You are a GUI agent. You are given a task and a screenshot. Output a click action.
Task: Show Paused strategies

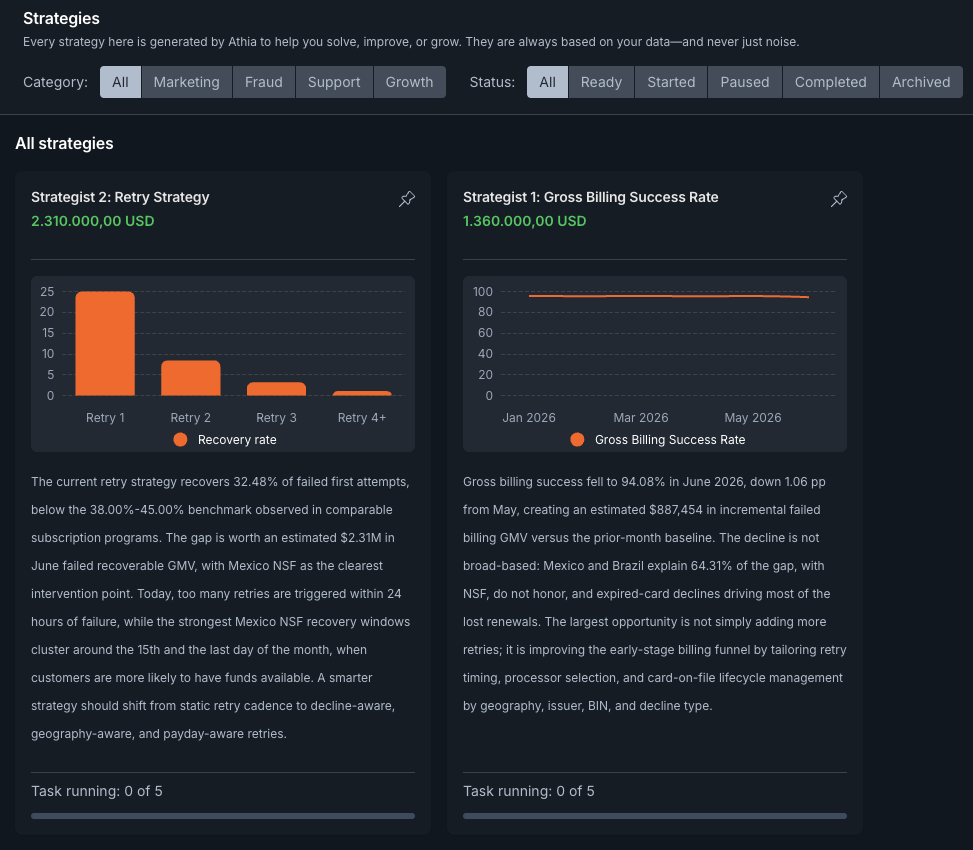click(745, 82)
